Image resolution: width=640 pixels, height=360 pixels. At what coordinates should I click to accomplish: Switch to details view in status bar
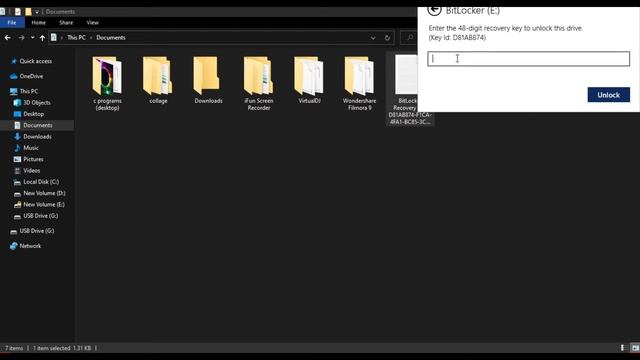[622, 348]
